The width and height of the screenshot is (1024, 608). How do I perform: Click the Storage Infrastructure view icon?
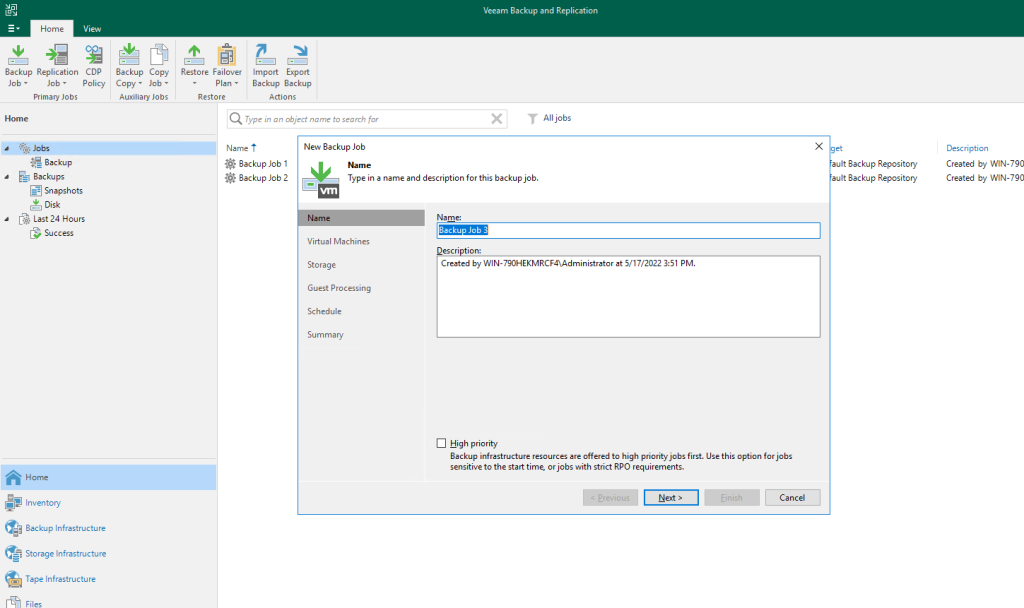[13, 554]
